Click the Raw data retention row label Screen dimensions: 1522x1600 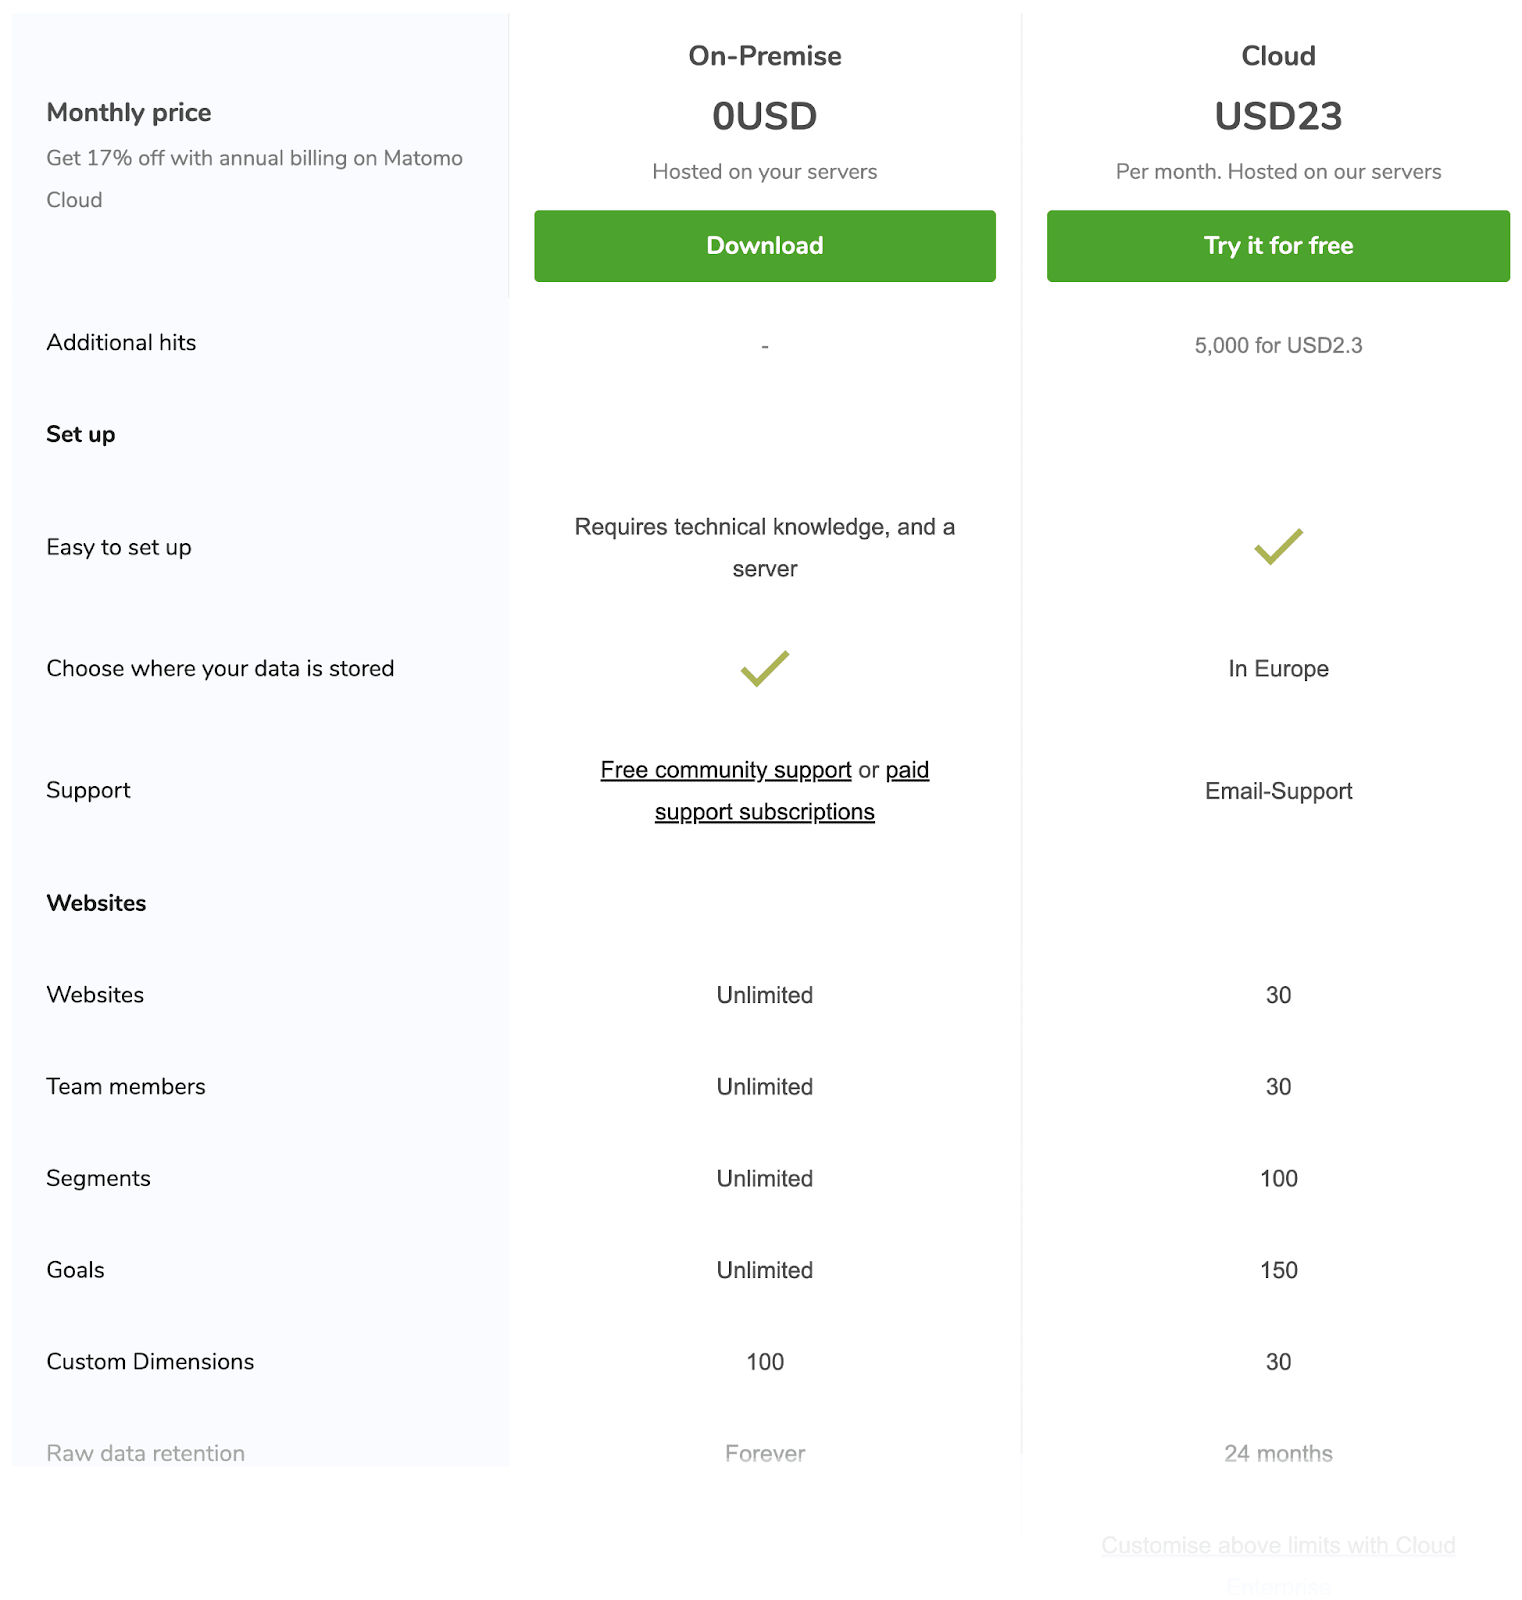click(x=145, y=1453)
